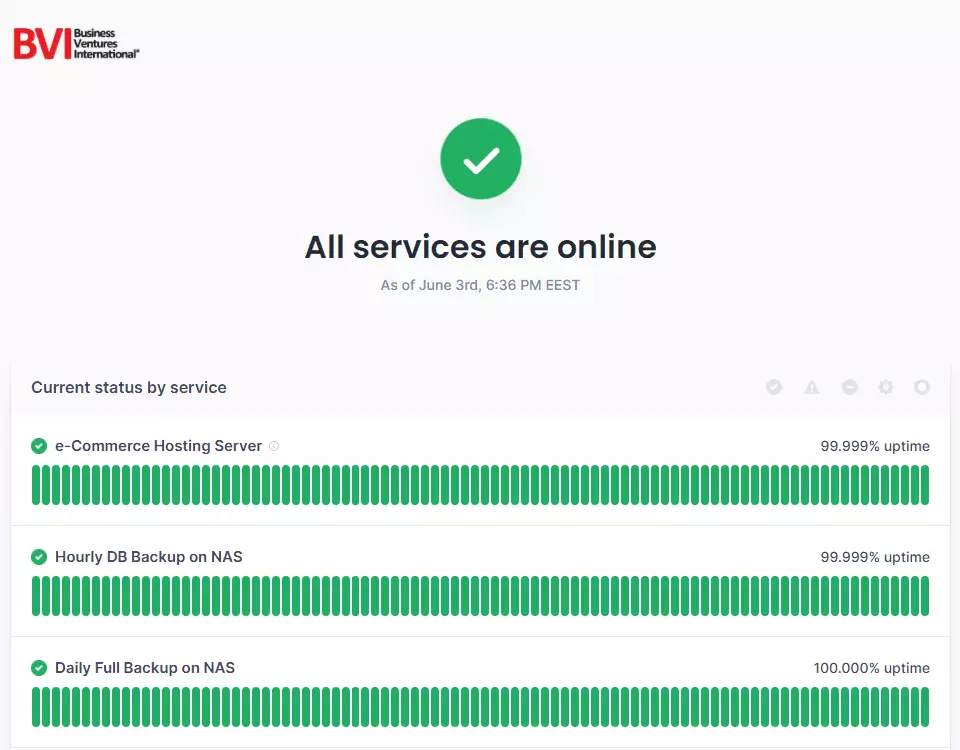The image size is (960, 750).
Task: Click the All services are online heading
Action: pyautogui.click(x=481, y=247)
